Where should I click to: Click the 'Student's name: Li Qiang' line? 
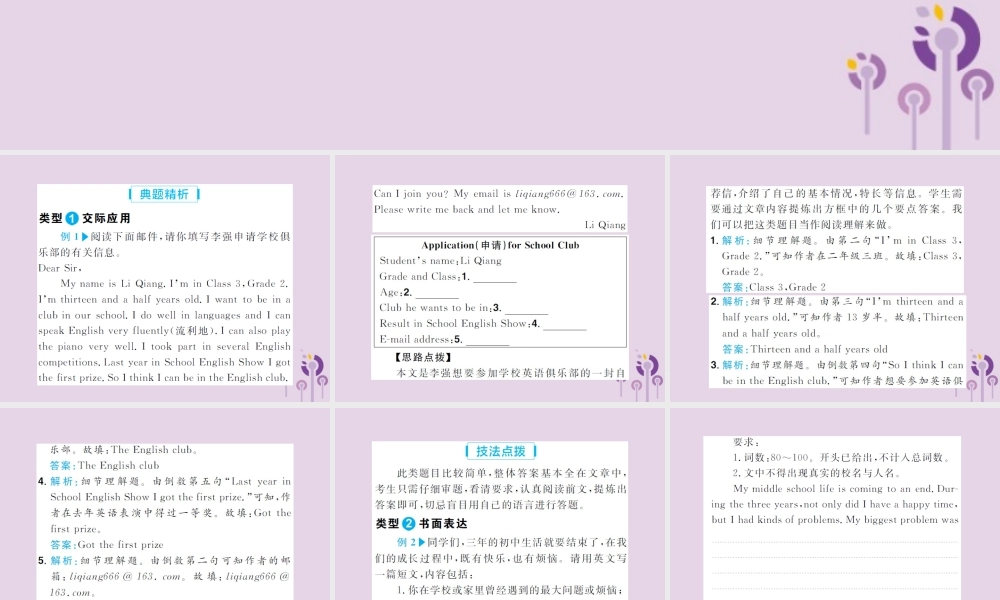tap(440, 260)
